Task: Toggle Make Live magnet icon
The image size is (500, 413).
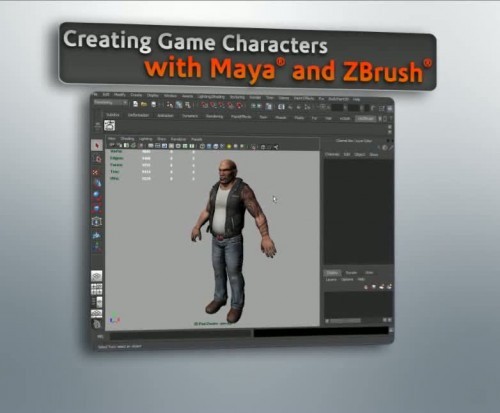Action: (x=239, y=106)
